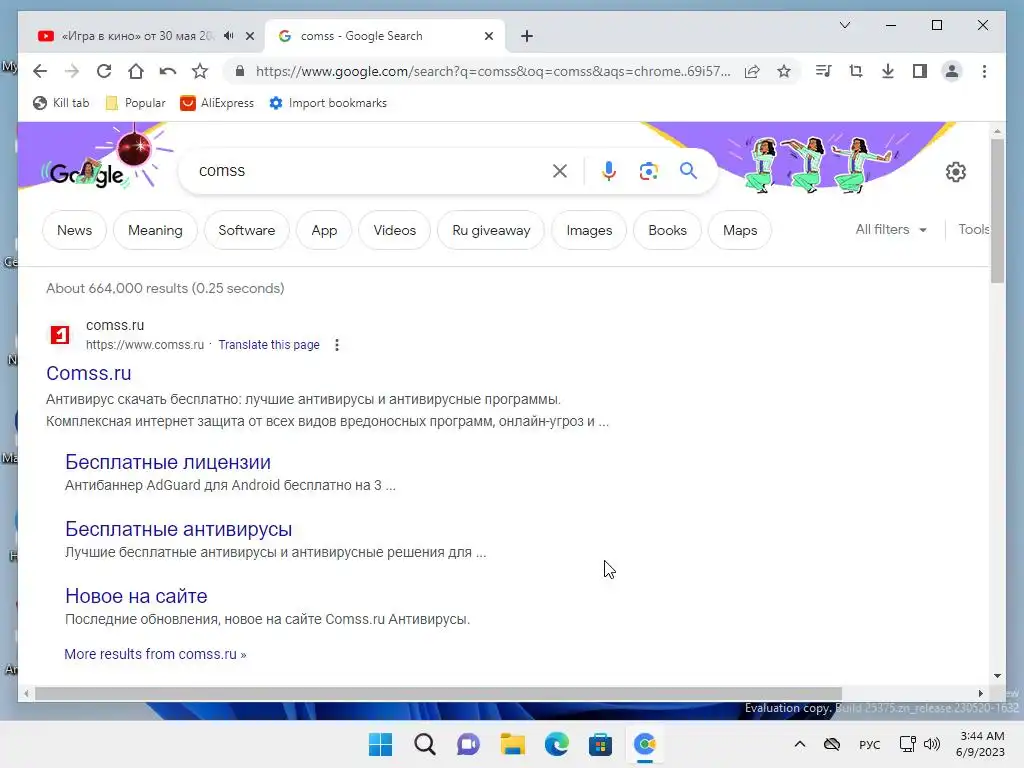Open the Windows Start menu
The width and height of the screenshot is (1024, 768).
point(380,744)
